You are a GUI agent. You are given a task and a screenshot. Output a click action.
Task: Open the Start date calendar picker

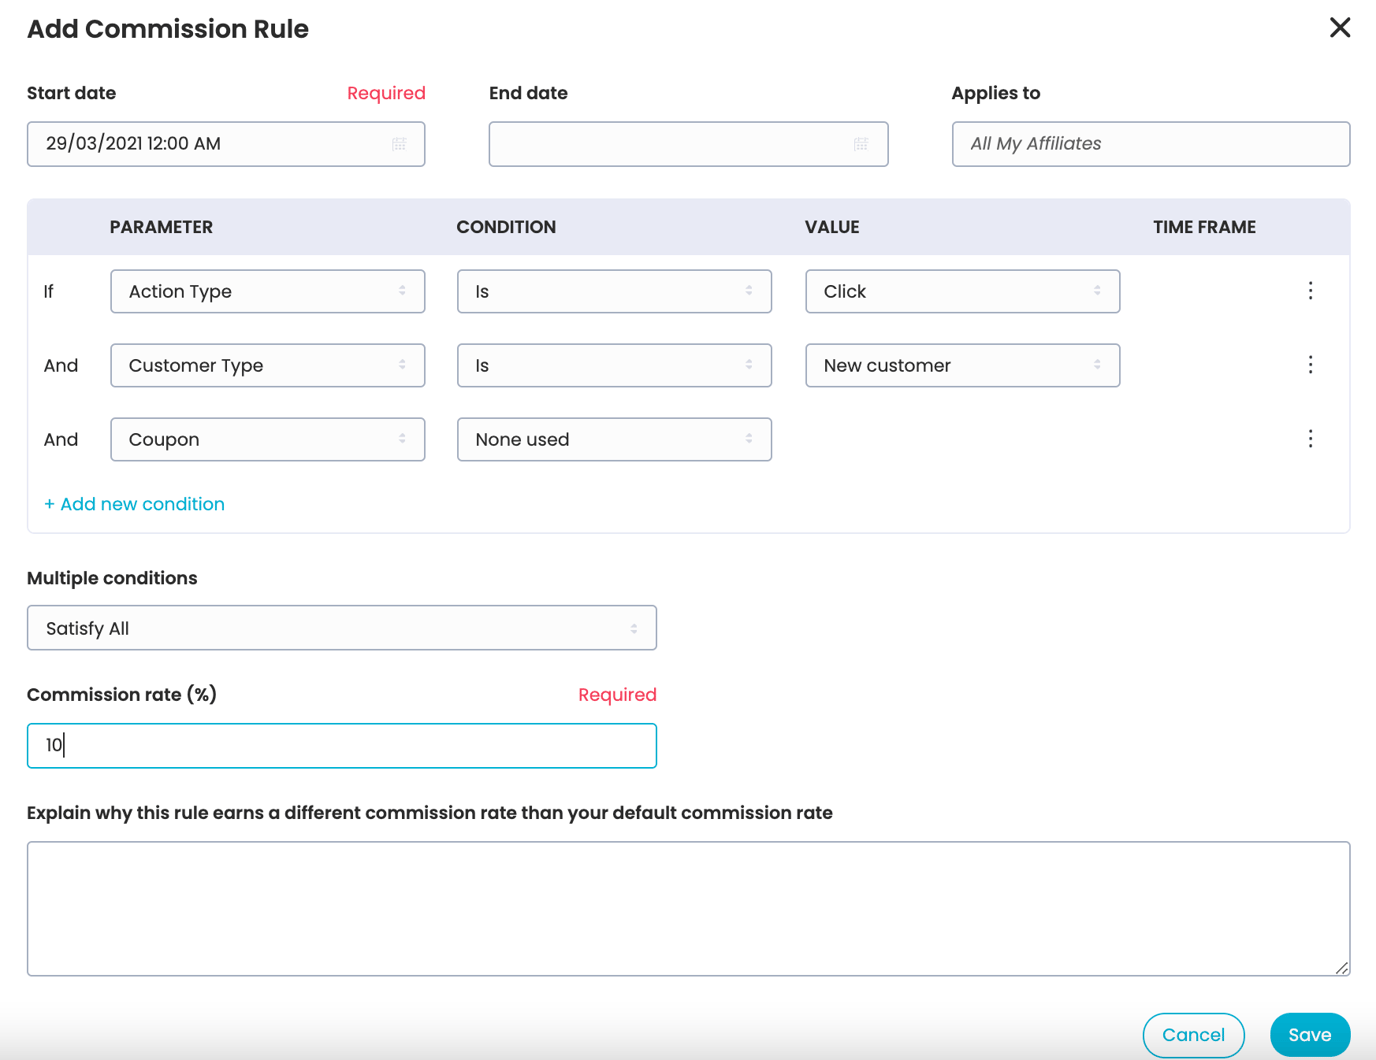[399, 144]
